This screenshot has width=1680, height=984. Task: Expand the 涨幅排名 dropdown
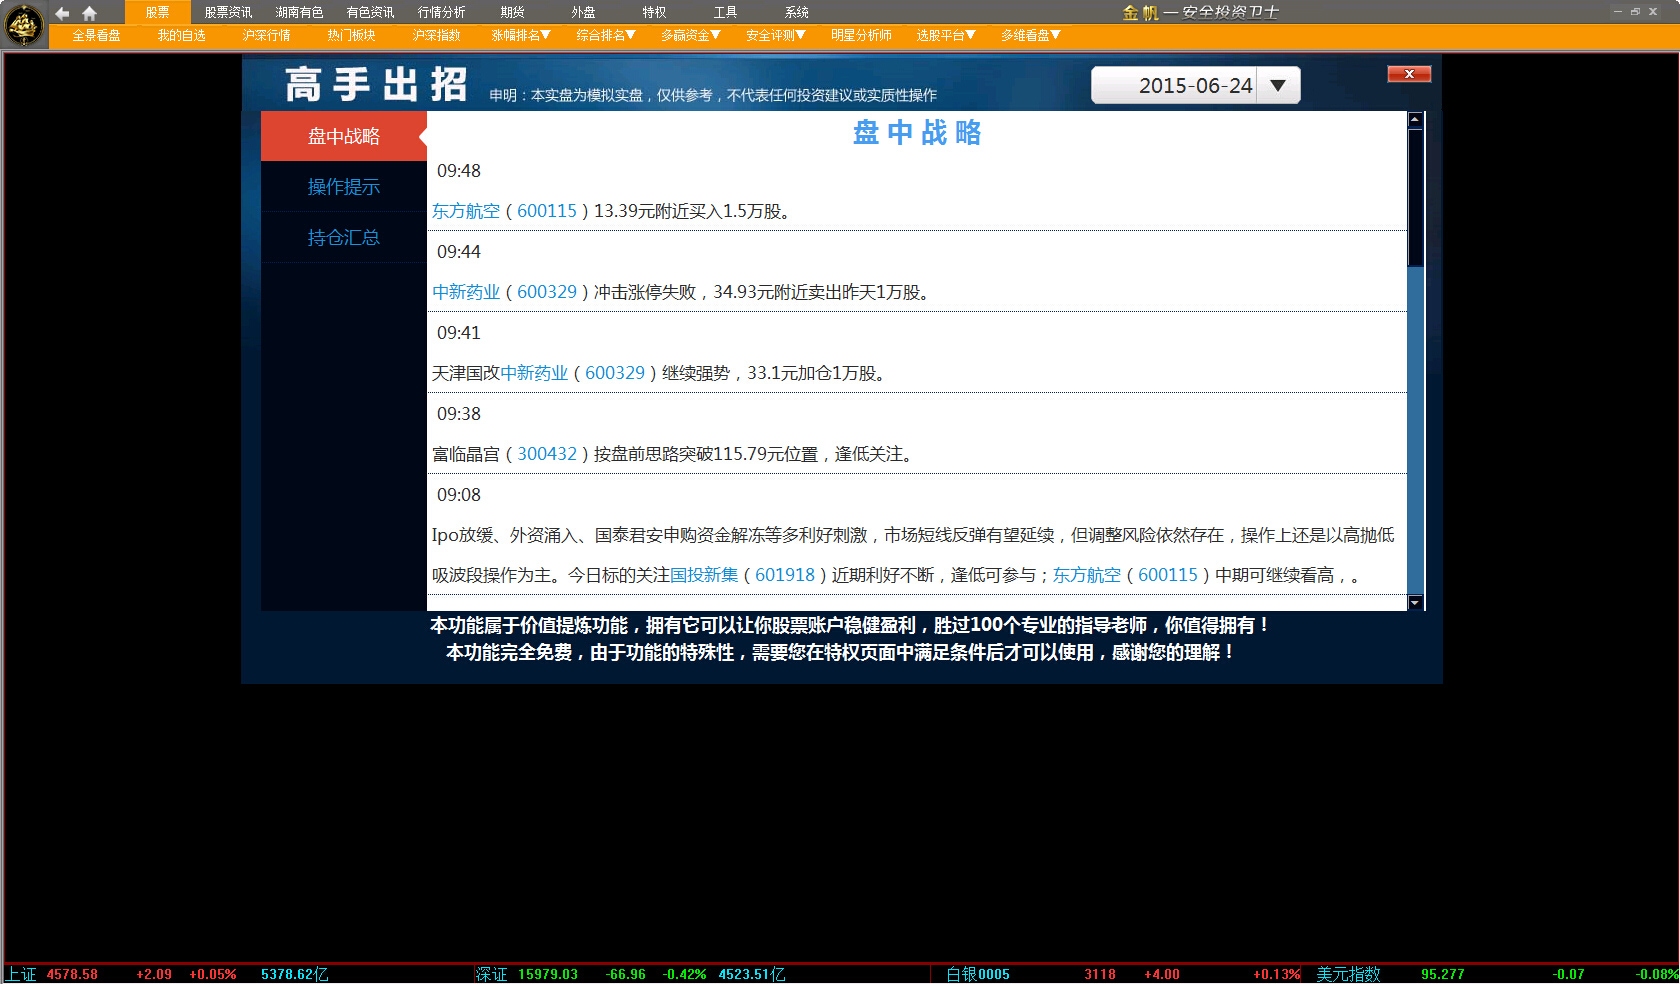pos(521,35)
